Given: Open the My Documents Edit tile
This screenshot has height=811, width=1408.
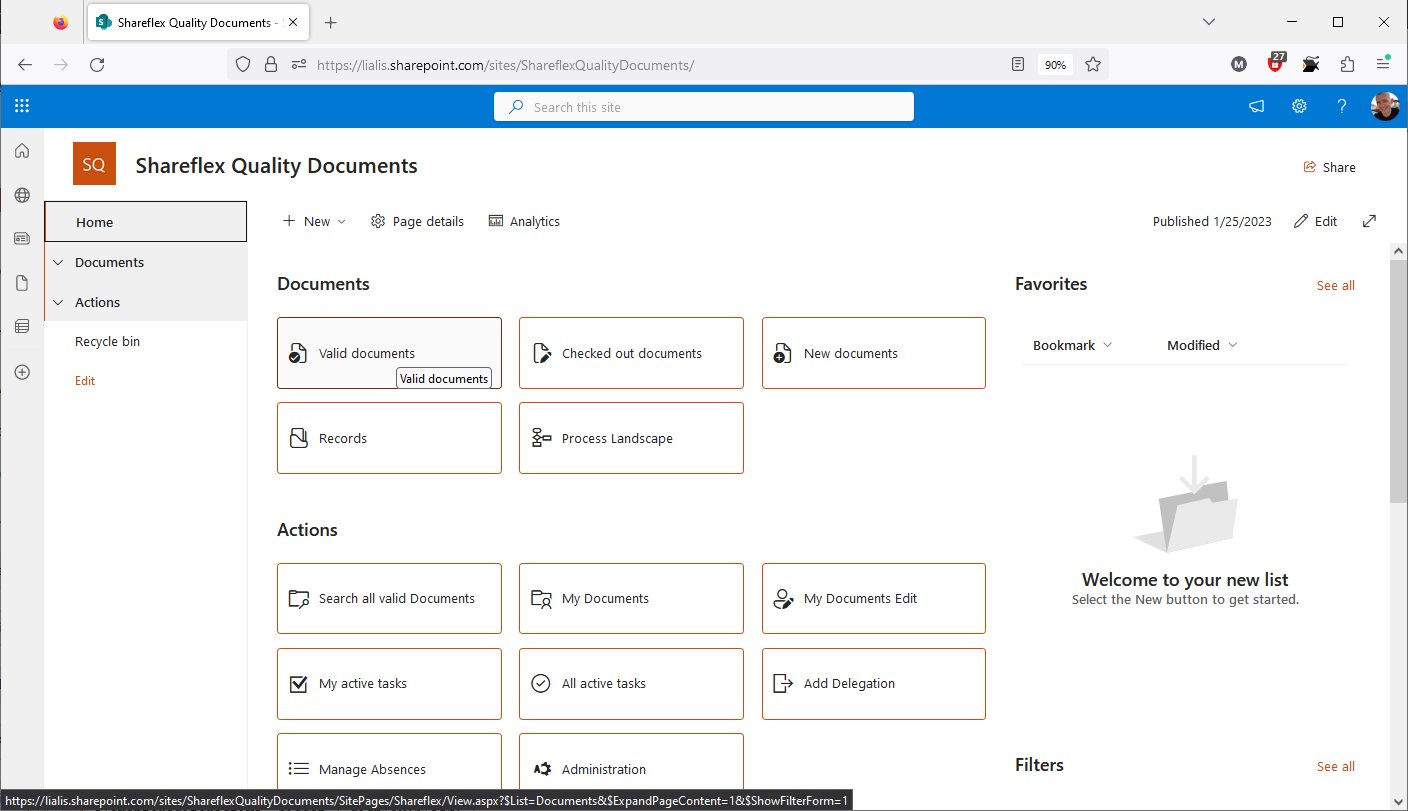Looking at the screenshot, I should point(874,598).
